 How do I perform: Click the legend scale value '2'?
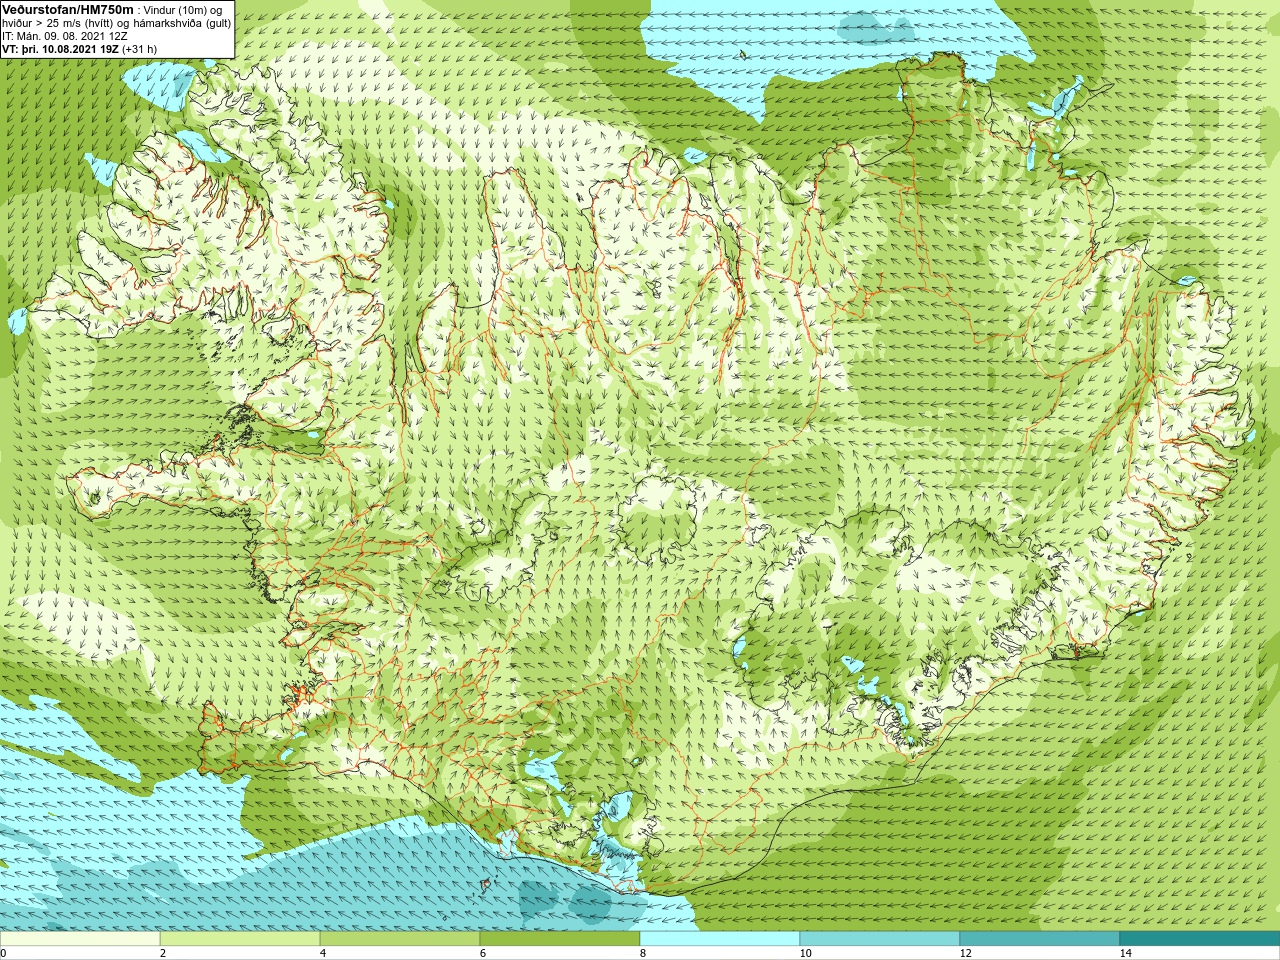[162, 953]
